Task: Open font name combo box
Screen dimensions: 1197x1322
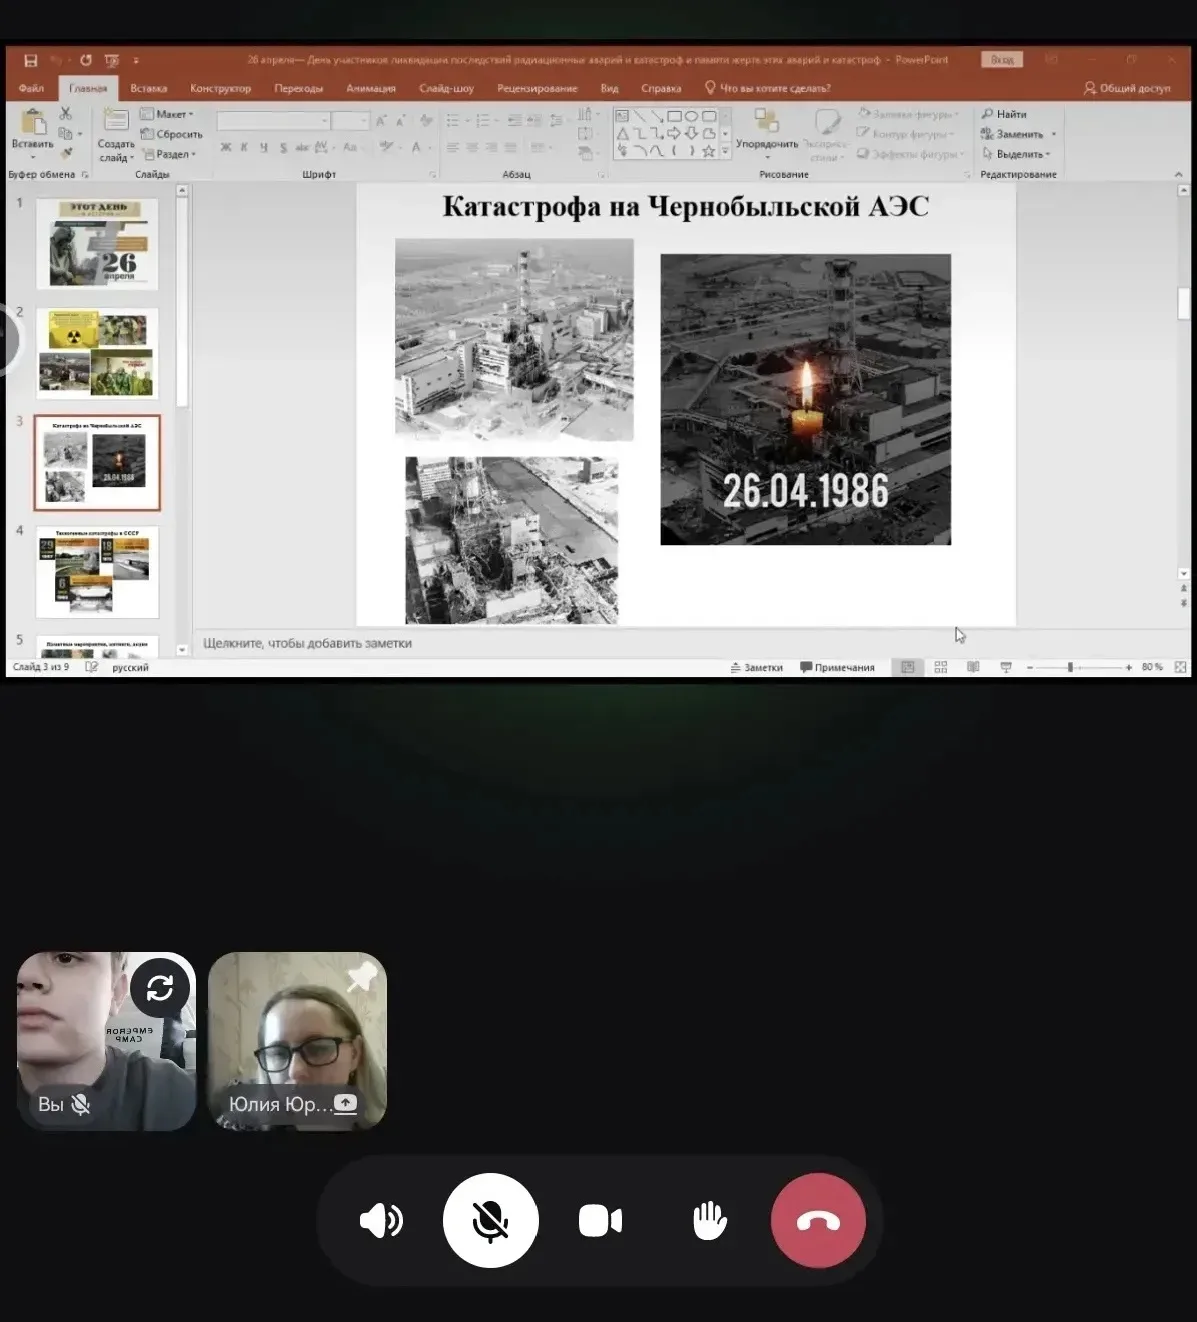Action: tap(274, 121)
